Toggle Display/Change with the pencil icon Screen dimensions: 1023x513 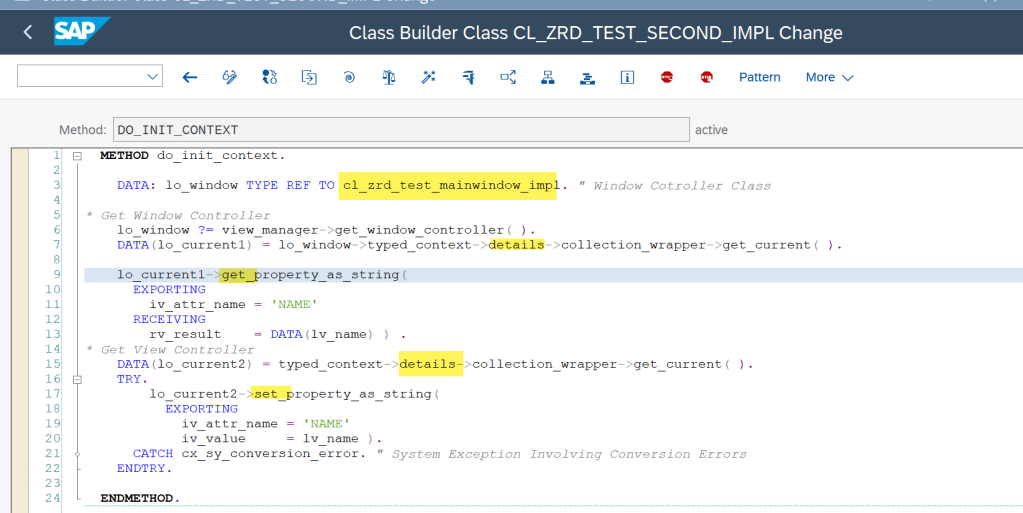click(230, 77)
